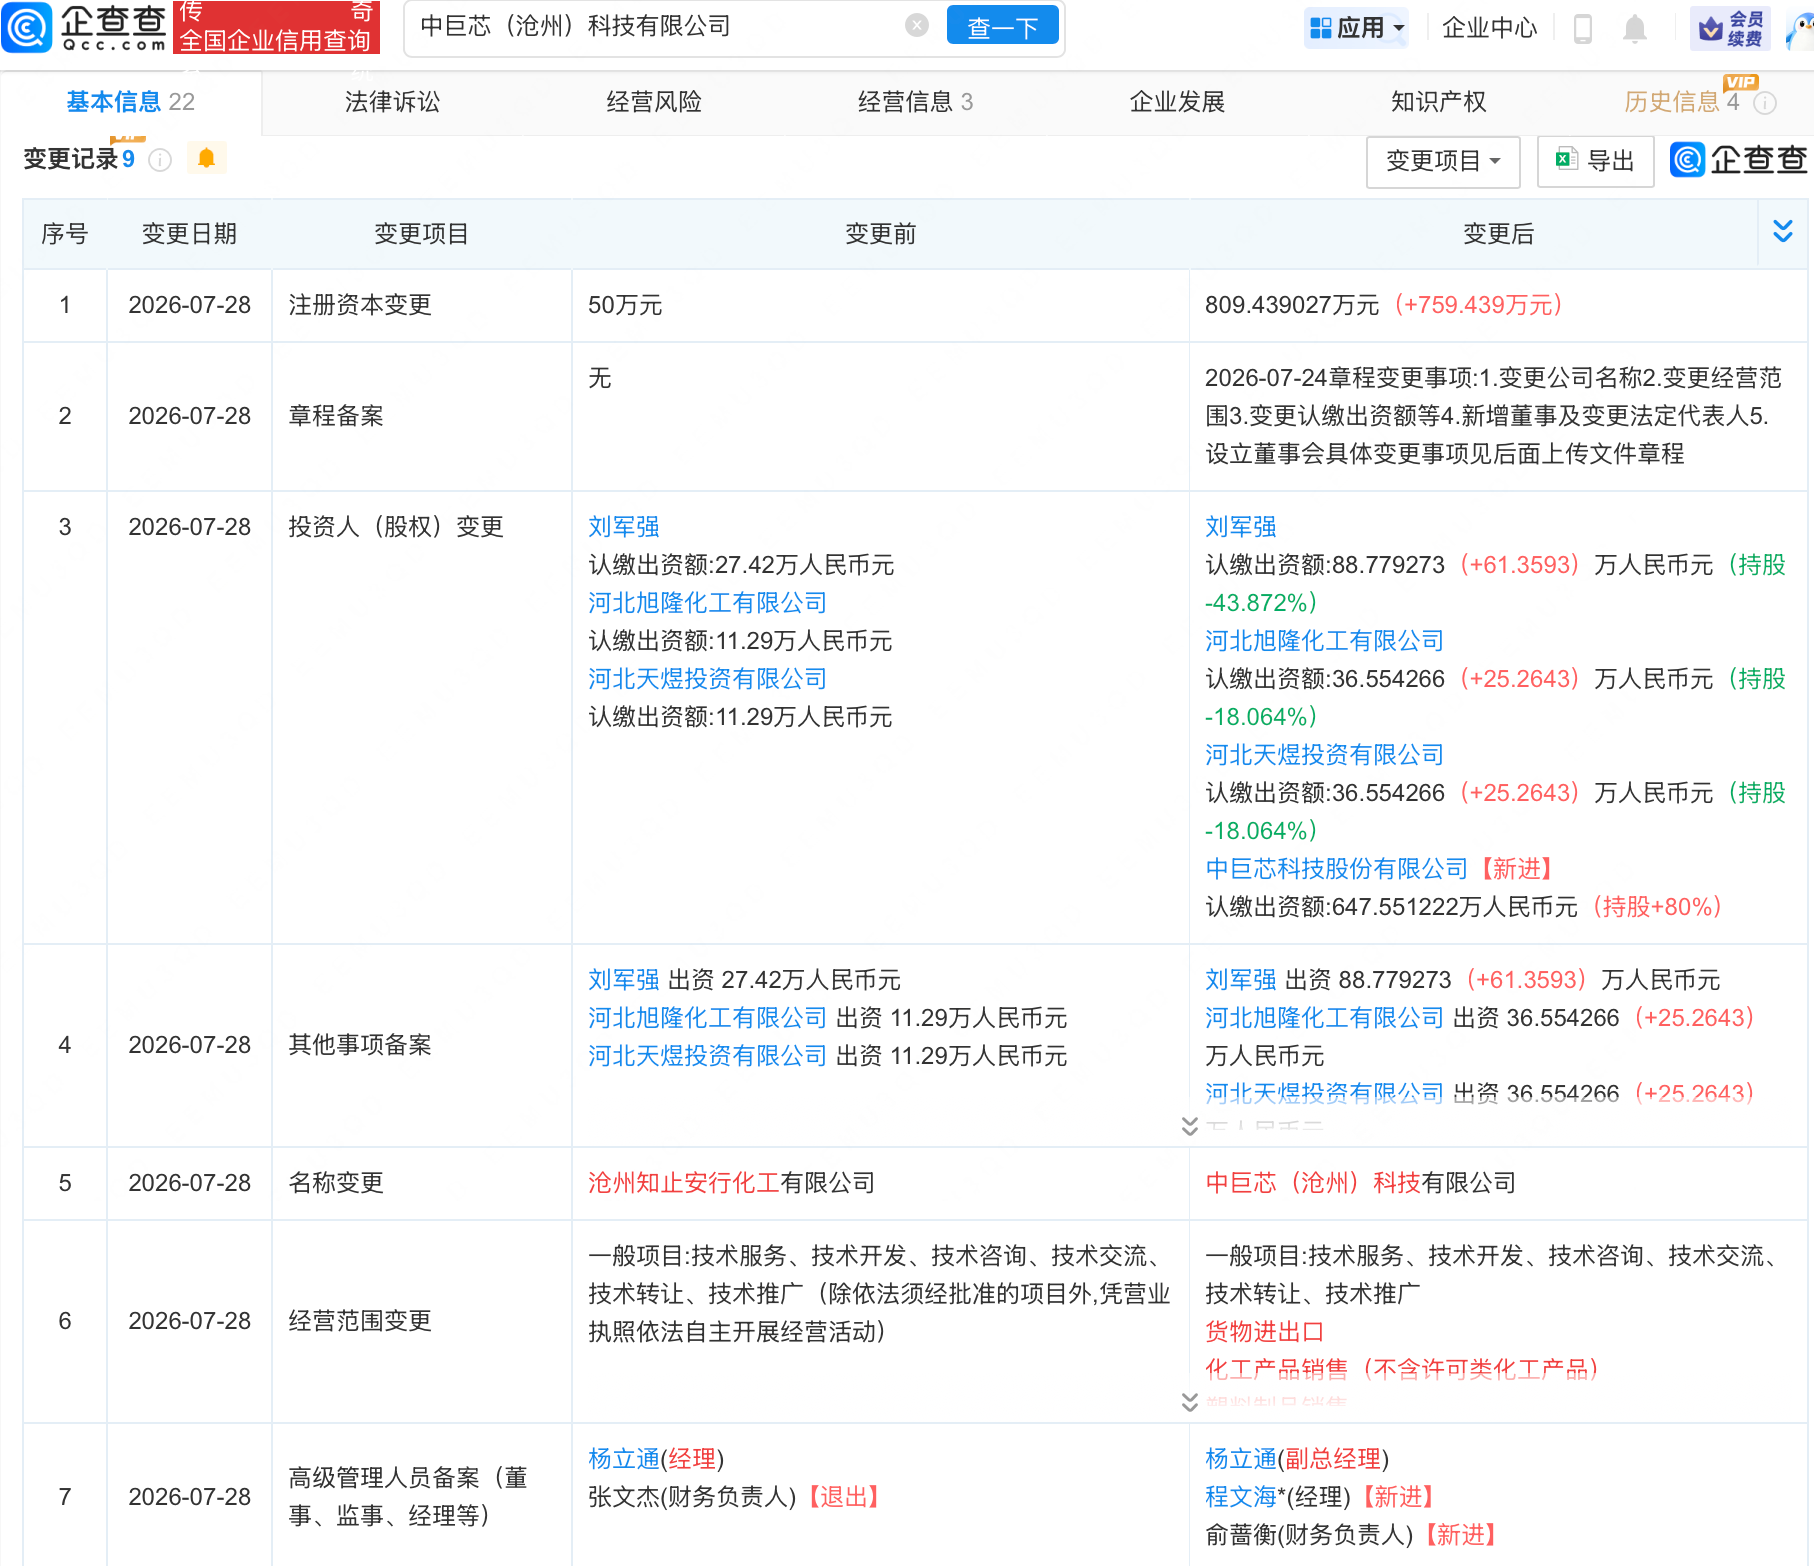Open the 变更项目 filter dropdown

pyautogui.click(x=1443, y=161)
